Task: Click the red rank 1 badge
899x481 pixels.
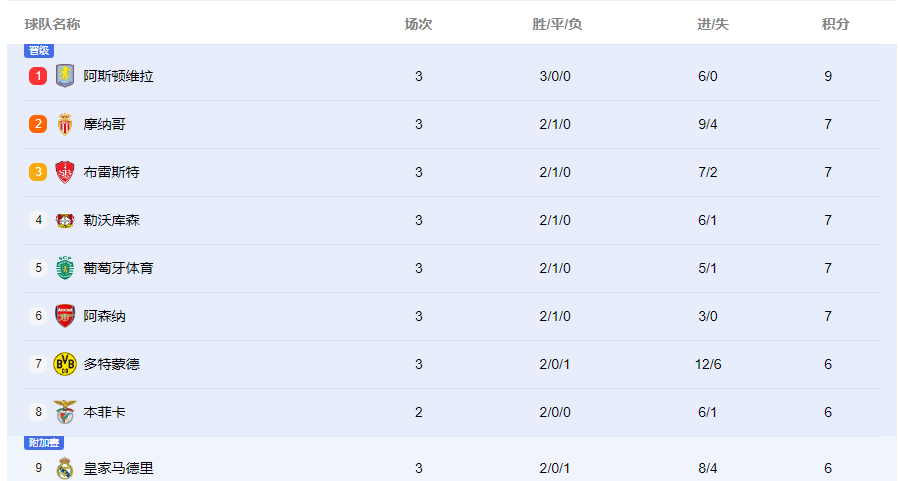Action: [x=38, y=76]
